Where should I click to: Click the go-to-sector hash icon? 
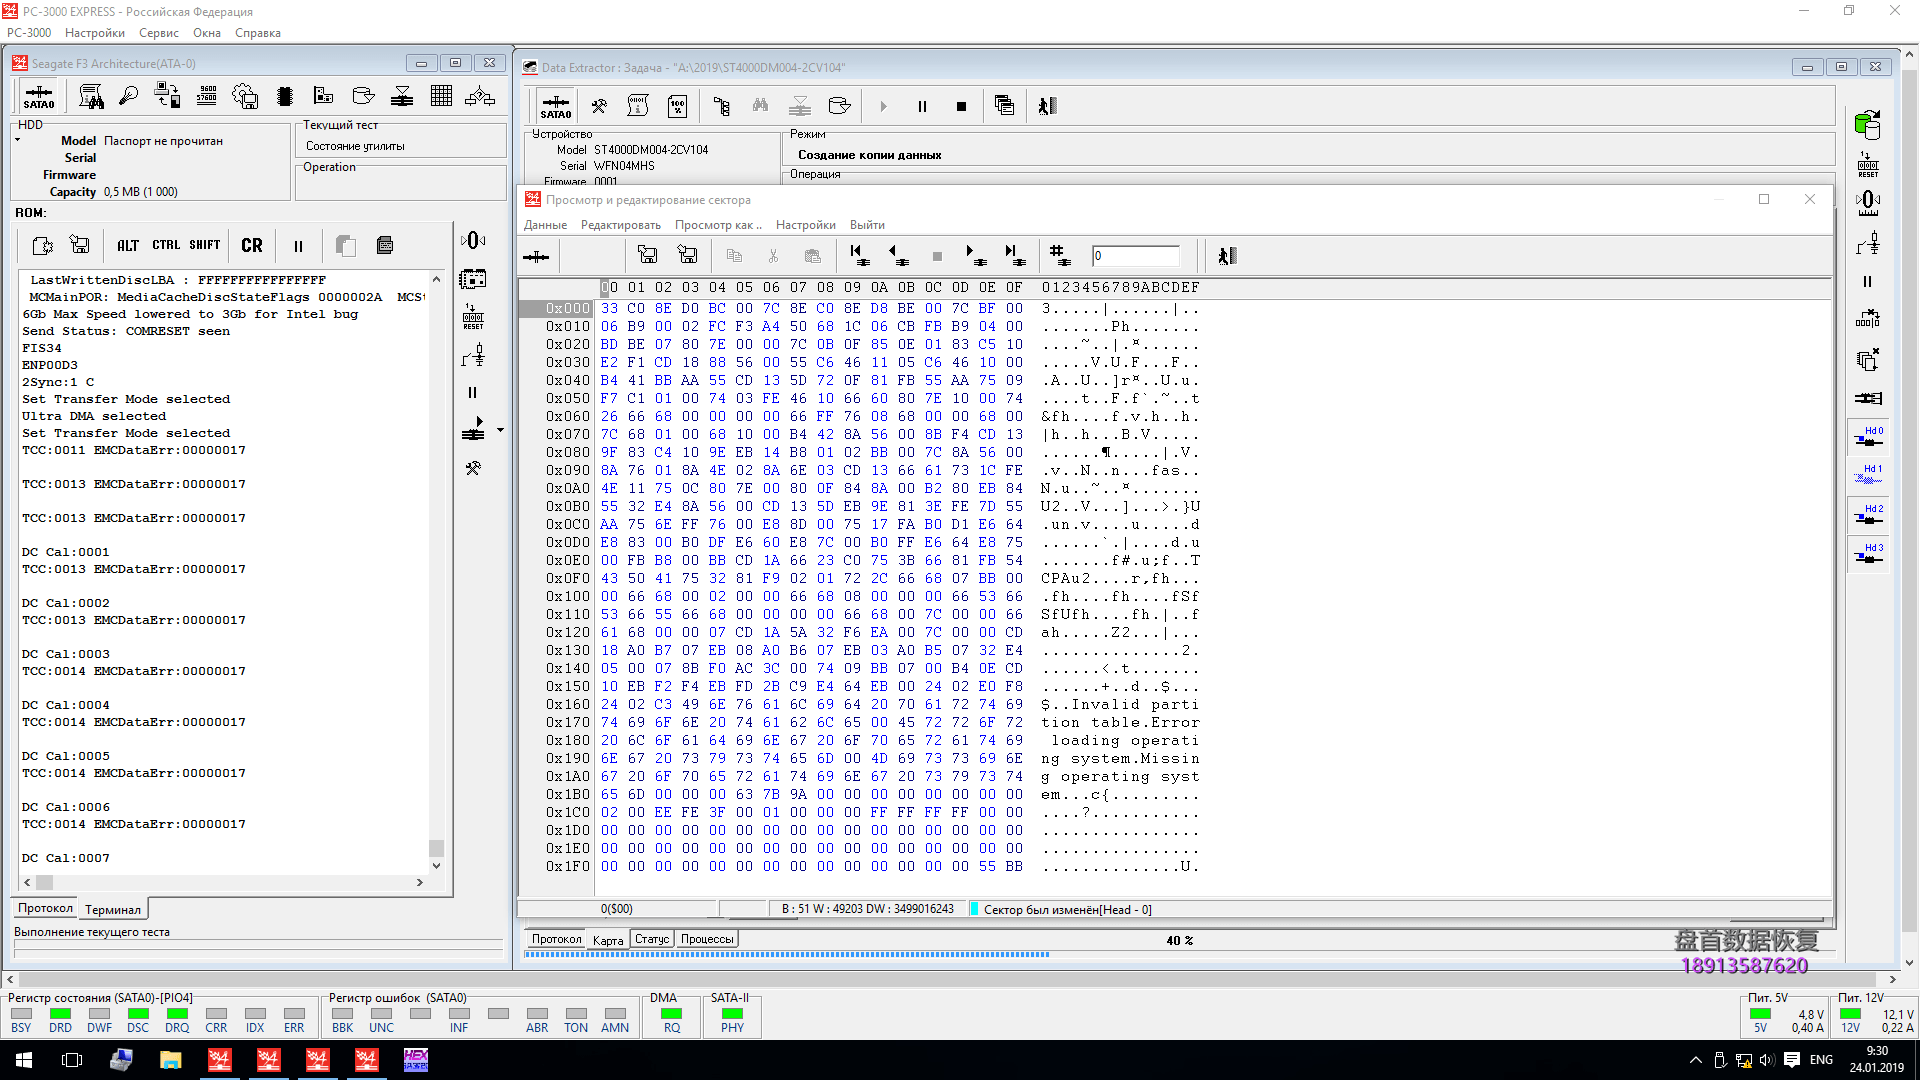pyautogui.click(x=1058, y=256)
